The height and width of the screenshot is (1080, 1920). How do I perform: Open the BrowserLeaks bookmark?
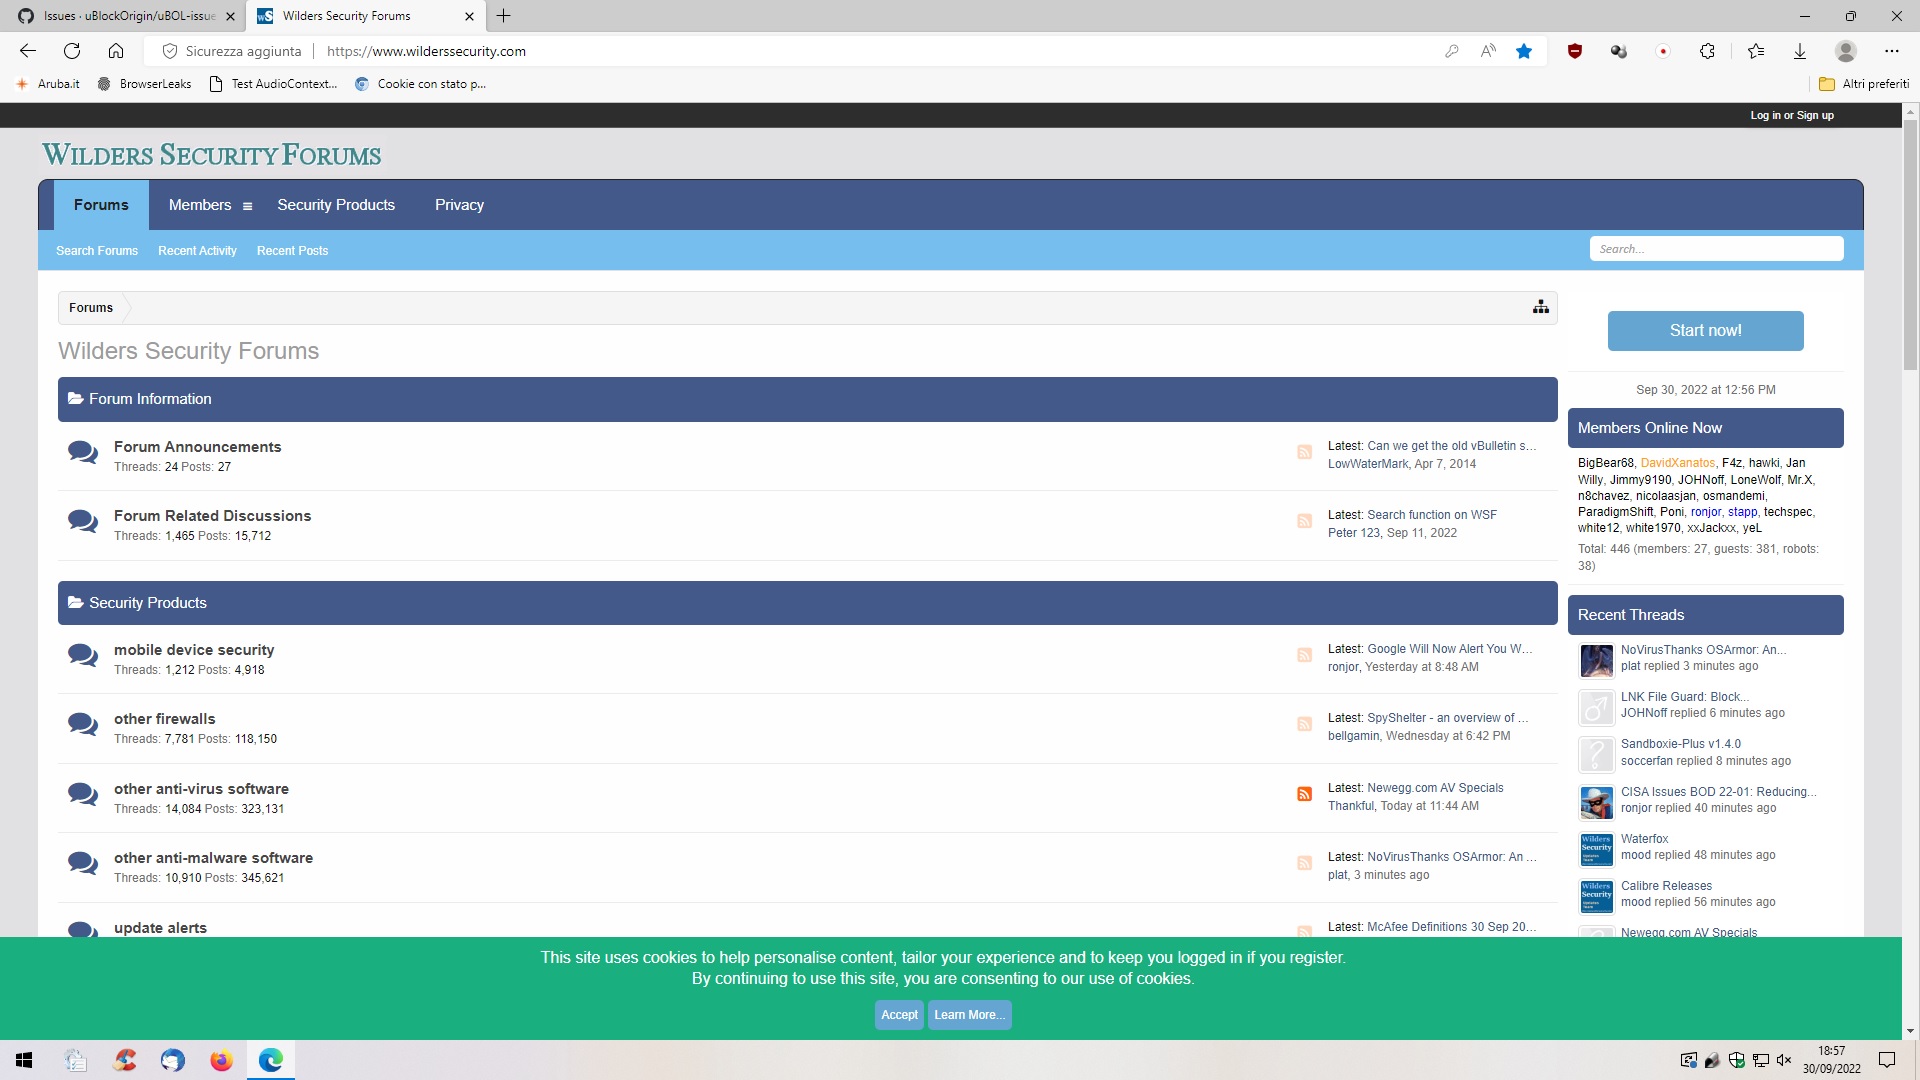[x=144, y=84]
